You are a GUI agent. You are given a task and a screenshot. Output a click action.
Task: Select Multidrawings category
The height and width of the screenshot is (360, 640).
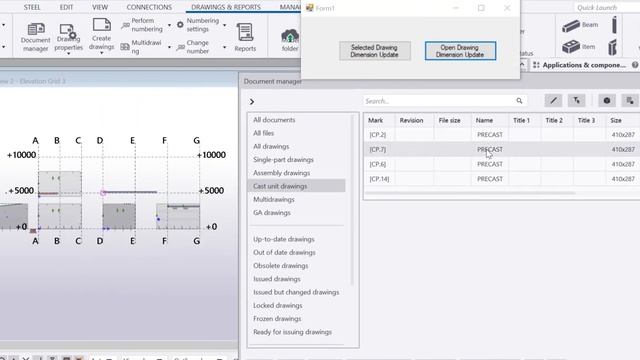(x=273, y=199)
